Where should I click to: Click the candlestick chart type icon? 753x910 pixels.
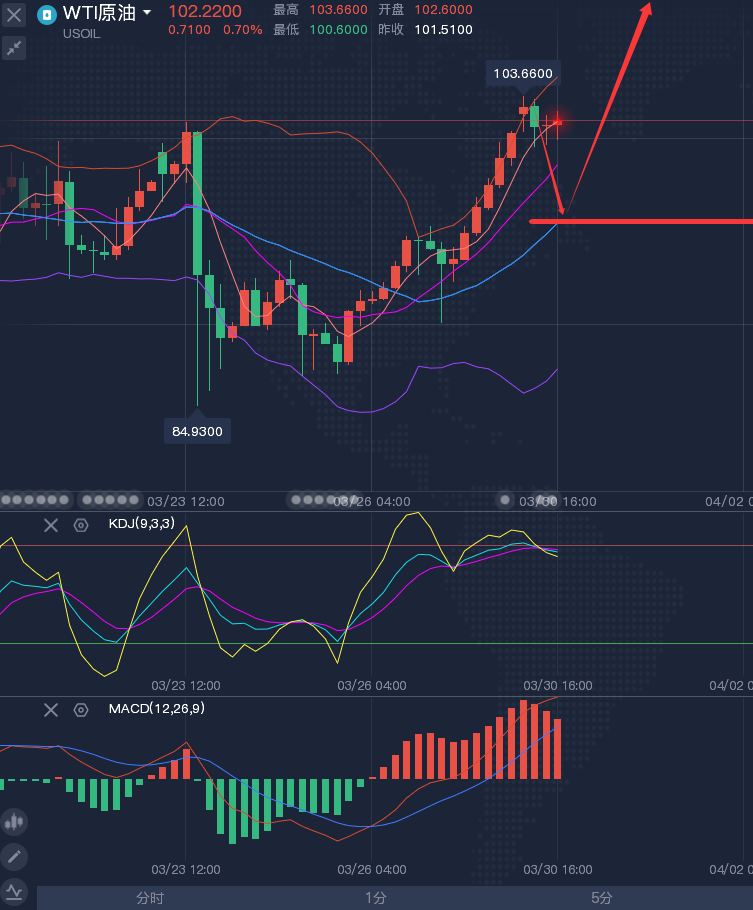pos(14,822)
